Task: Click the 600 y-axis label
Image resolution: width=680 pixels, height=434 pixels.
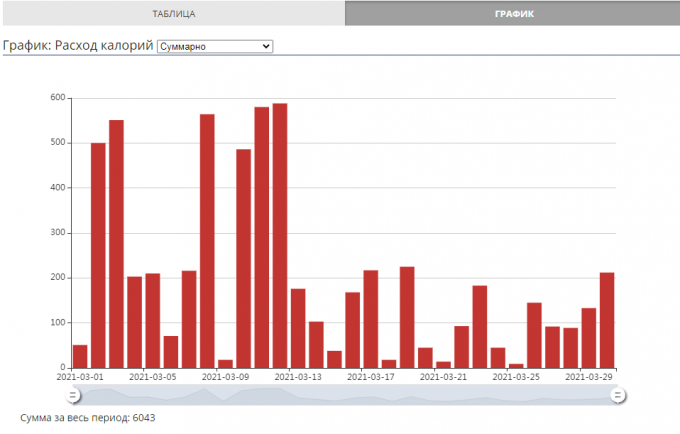Action: tap(58, 98)
